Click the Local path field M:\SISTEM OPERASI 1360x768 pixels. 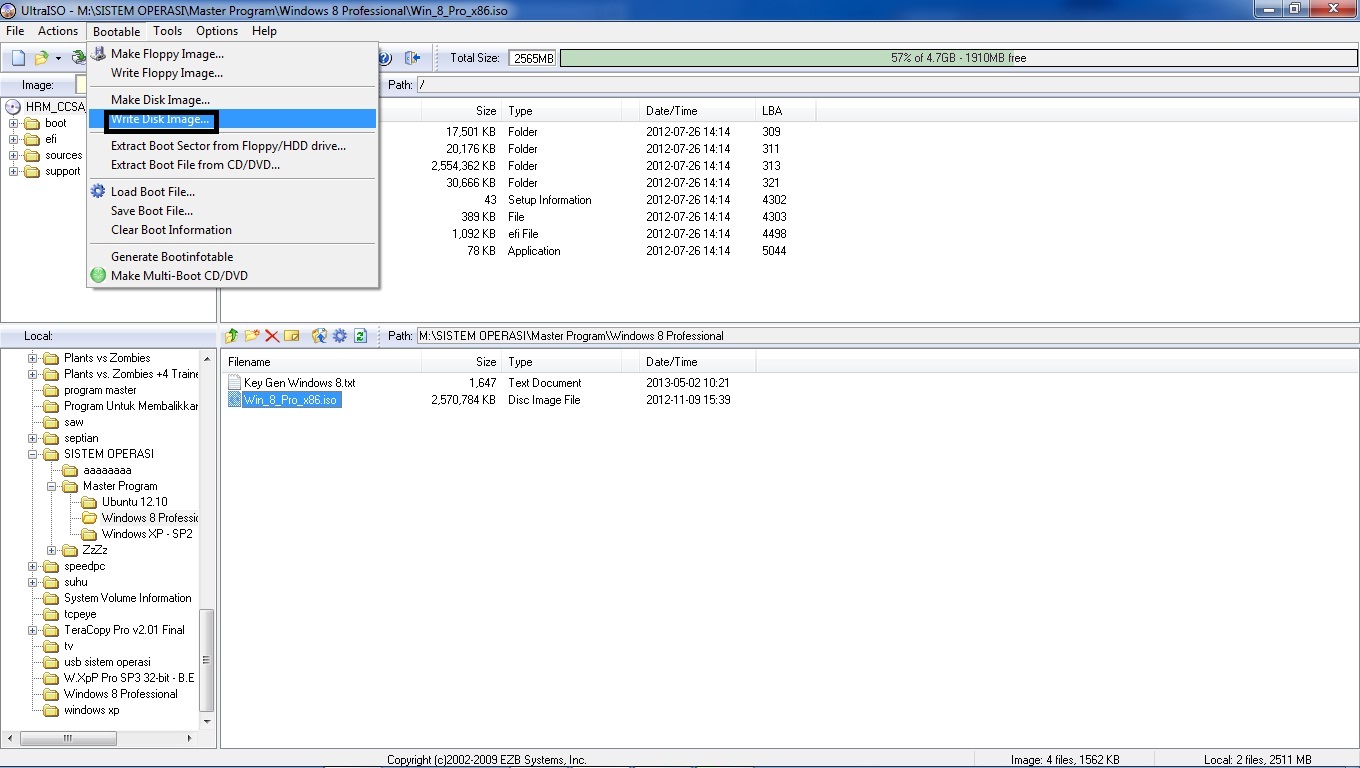click(x=887, y=336)
